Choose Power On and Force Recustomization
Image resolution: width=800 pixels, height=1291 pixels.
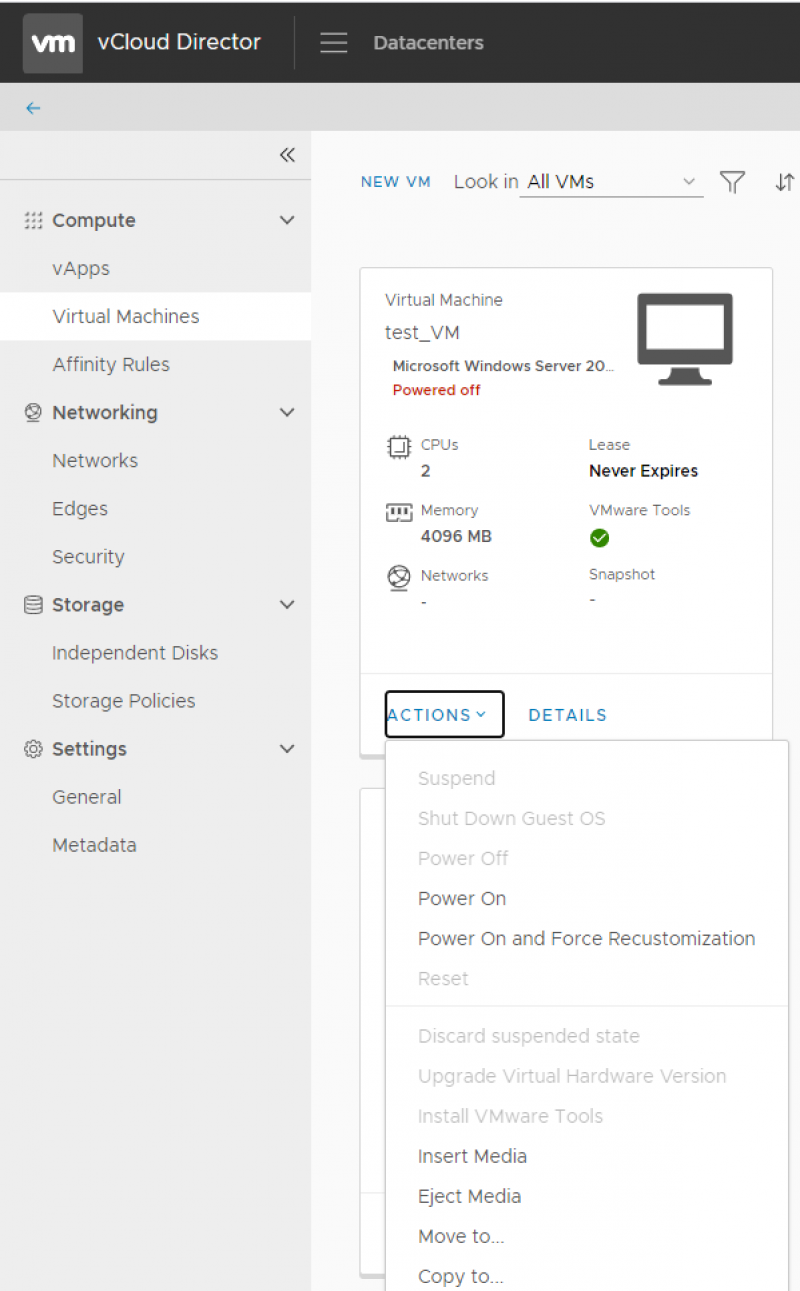pos(587,938)
